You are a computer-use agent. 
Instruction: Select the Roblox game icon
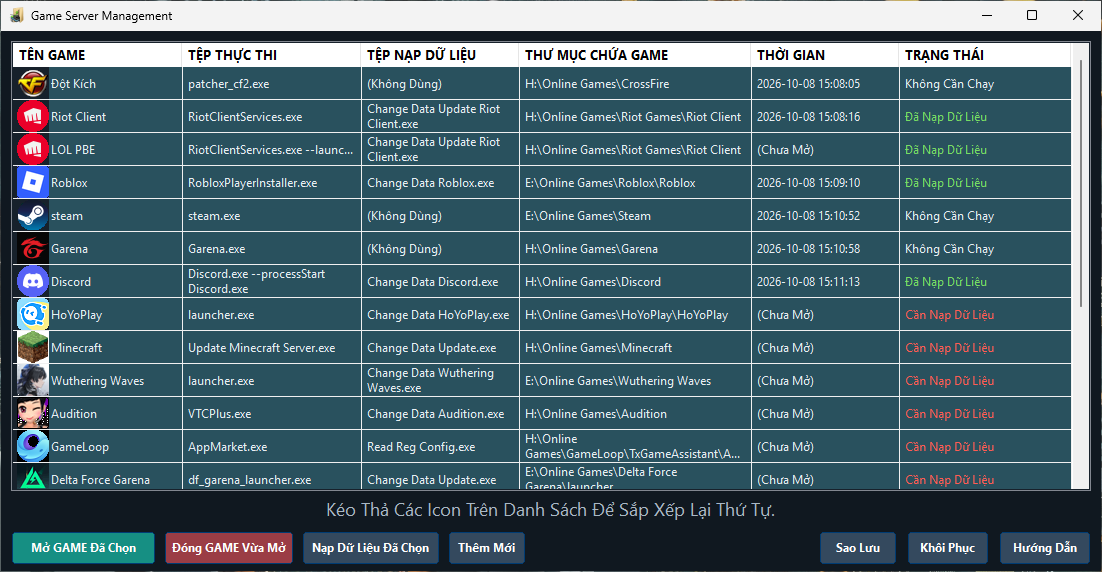coord(32,183)
